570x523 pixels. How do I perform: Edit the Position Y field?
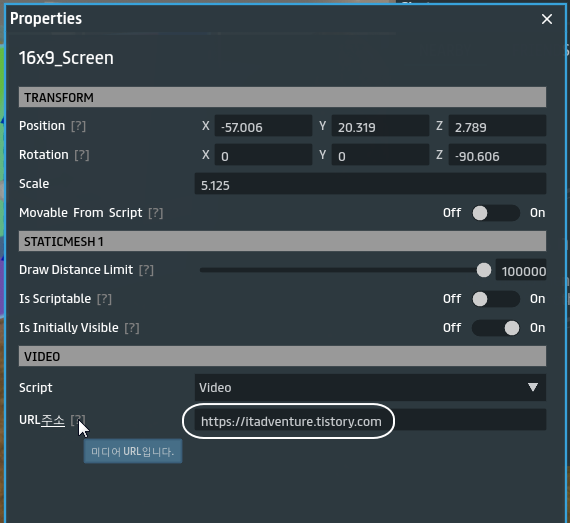click(380, 126)
